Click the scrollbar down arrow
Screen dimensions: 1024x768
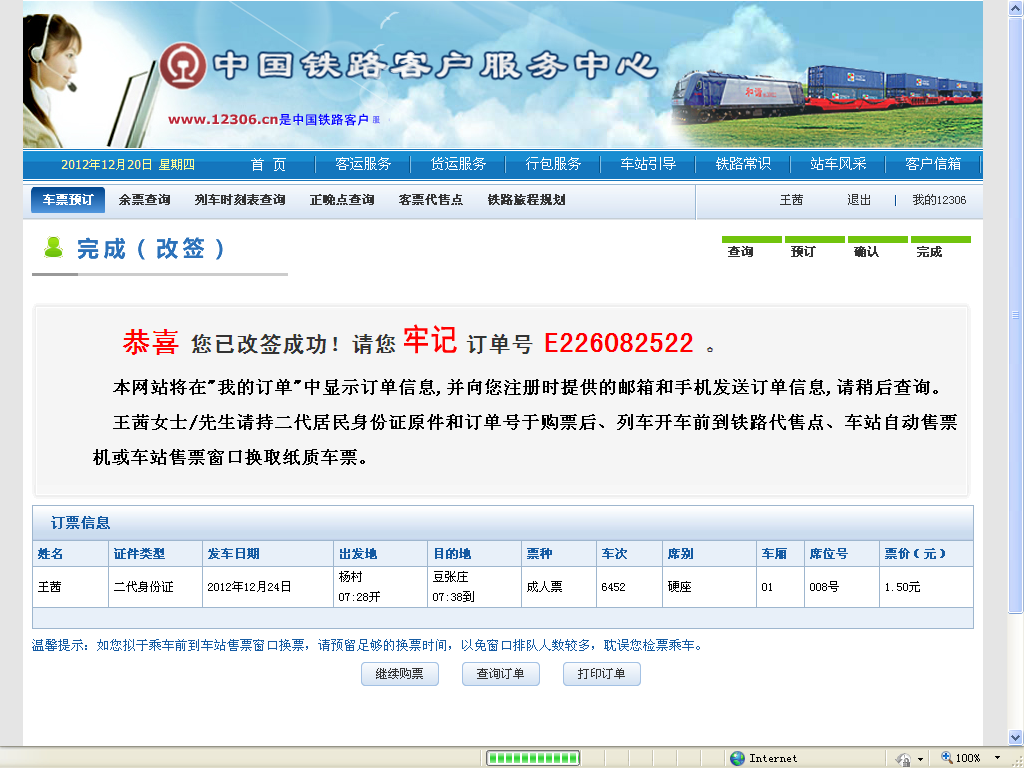click(1016, 737)
